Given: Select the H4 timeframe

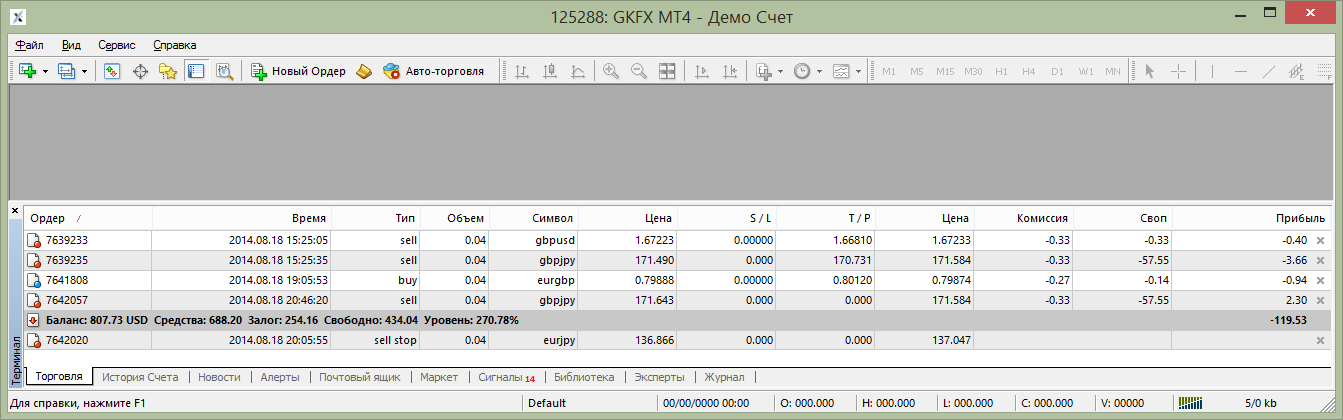Looking at the screenshot, I should point(1029,71).
